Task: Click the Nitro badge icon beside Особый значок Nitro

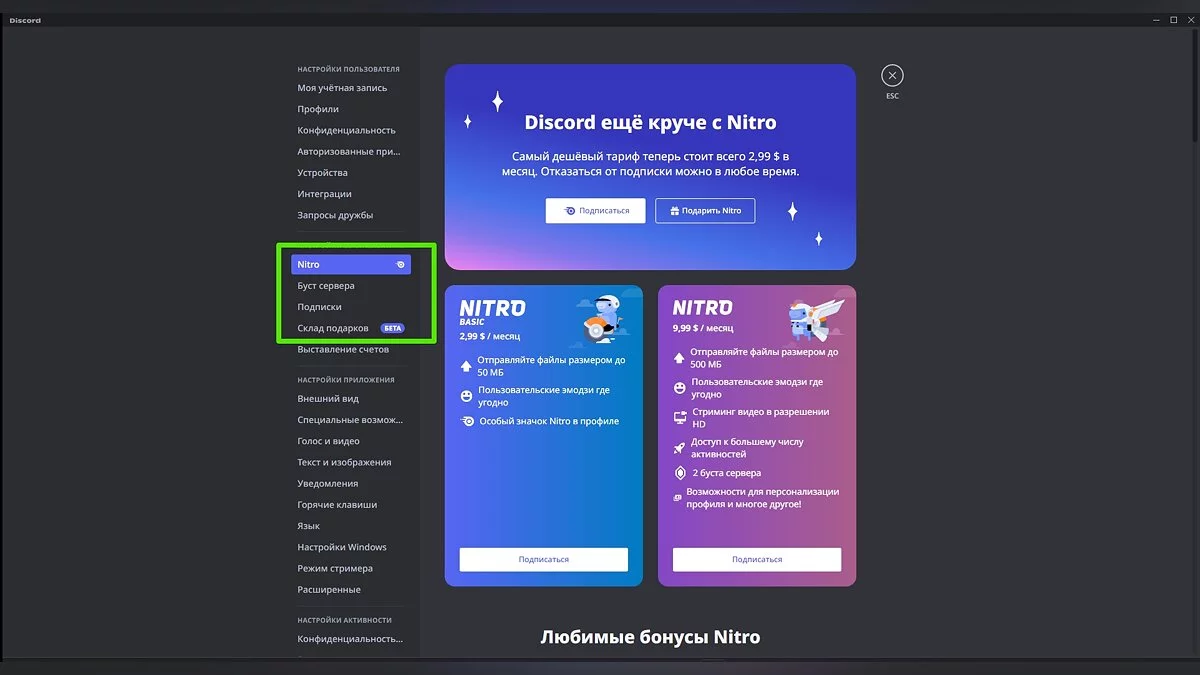Action: (x=466, y=421)
